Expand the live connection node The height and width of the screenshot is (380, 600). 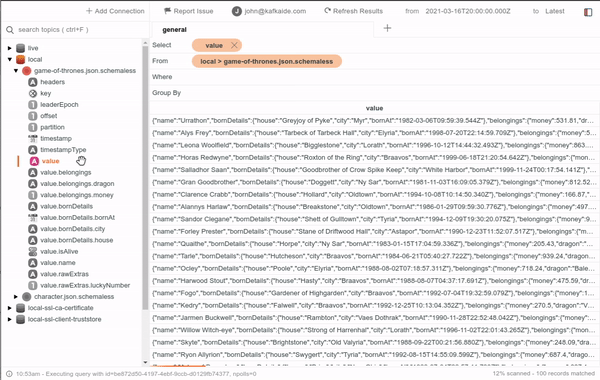10,48
